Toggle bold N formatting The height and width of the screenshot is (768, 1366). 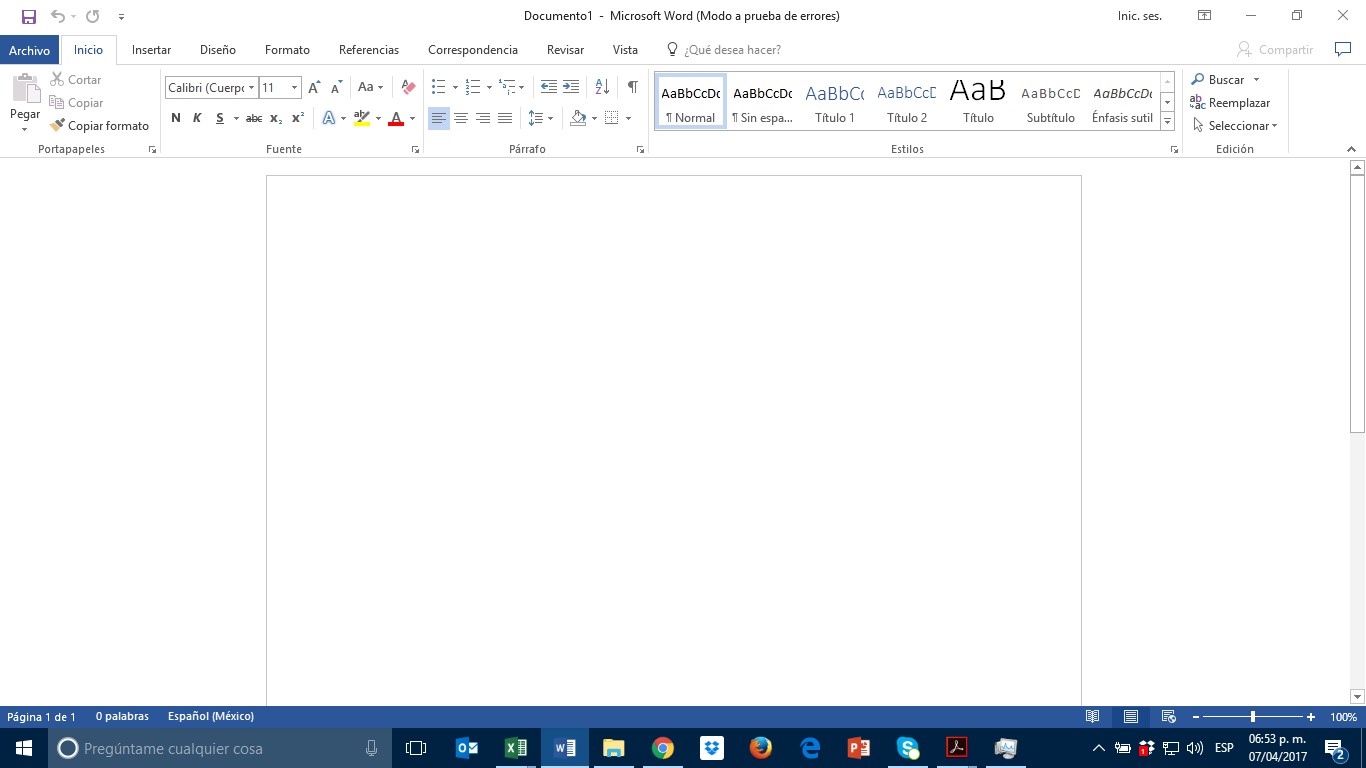click(176, 118)
